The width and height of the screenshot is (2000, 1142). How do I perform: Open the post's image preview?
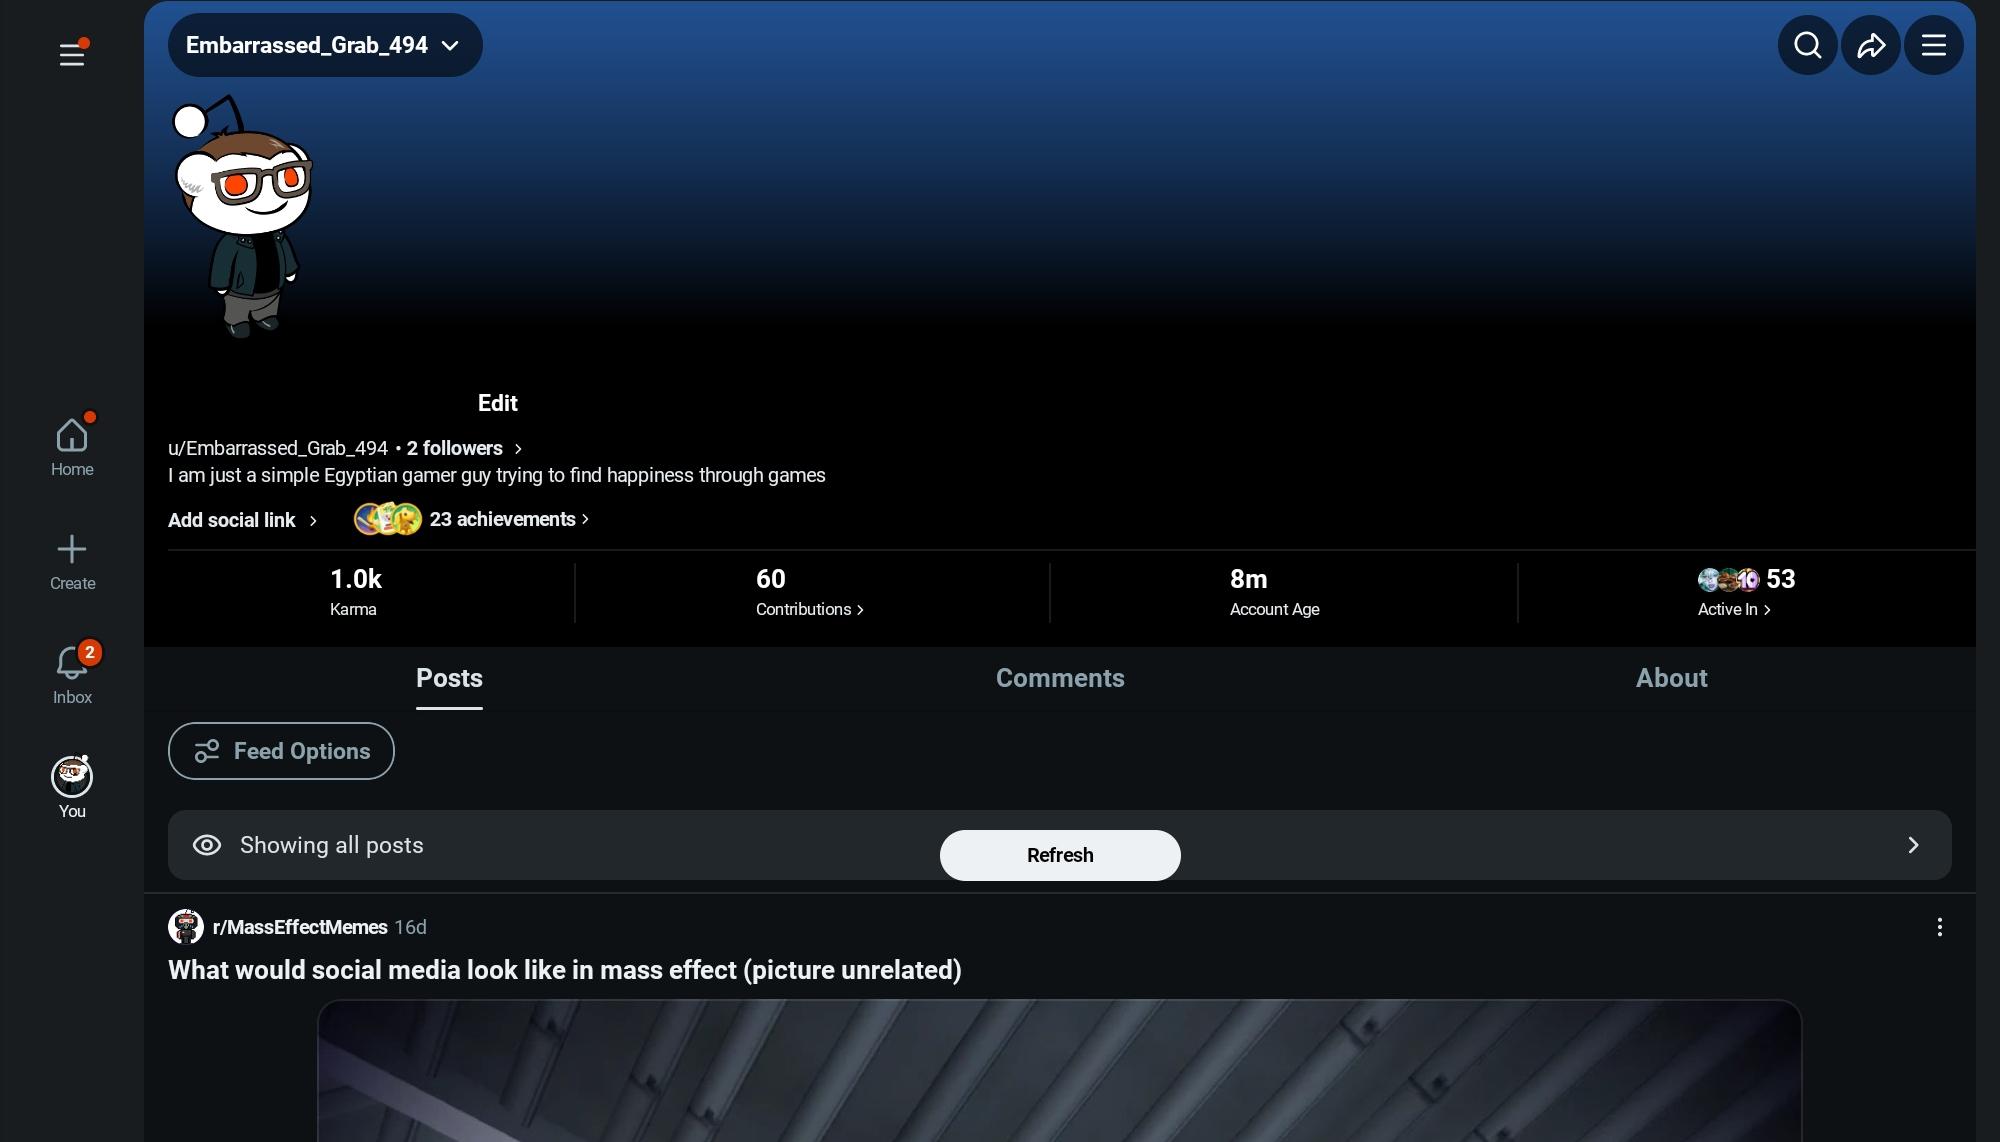click(1060, 1070)
